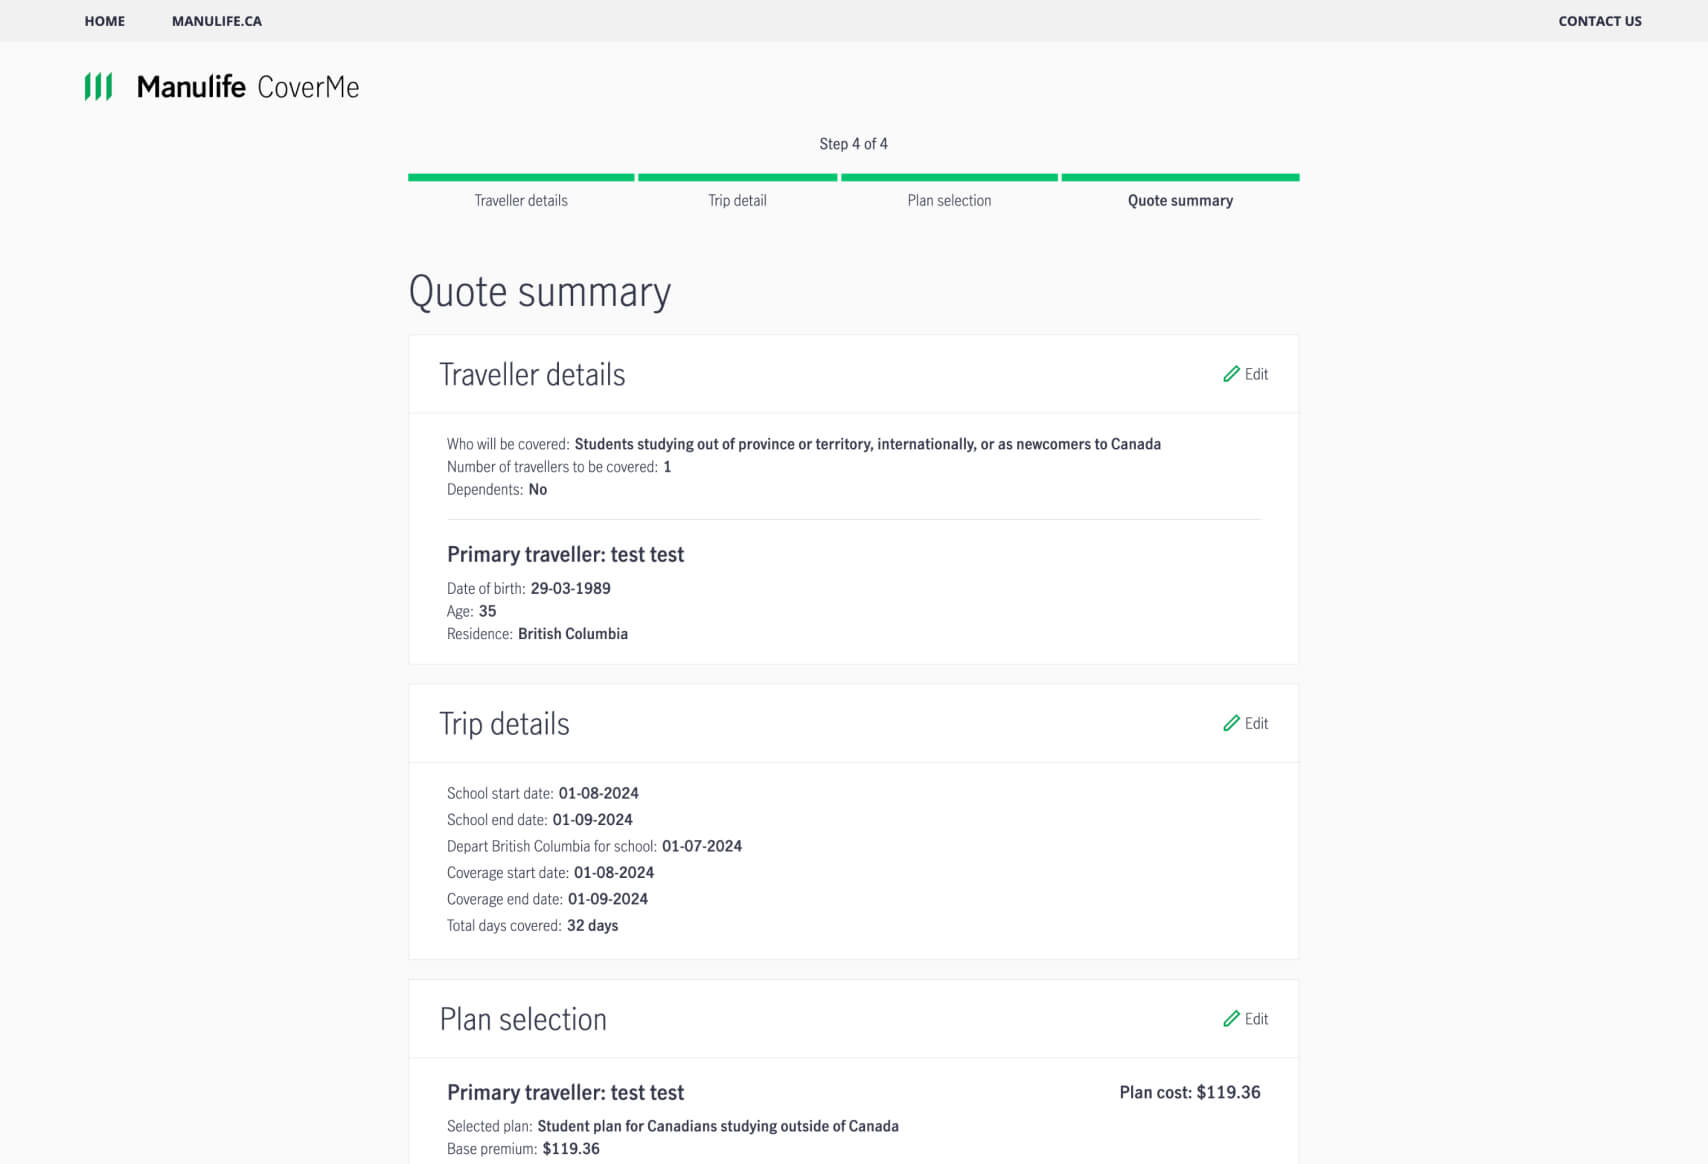
Task: Click the Manulife CoverMe wordmark
Action: click(x=248, y=87)
